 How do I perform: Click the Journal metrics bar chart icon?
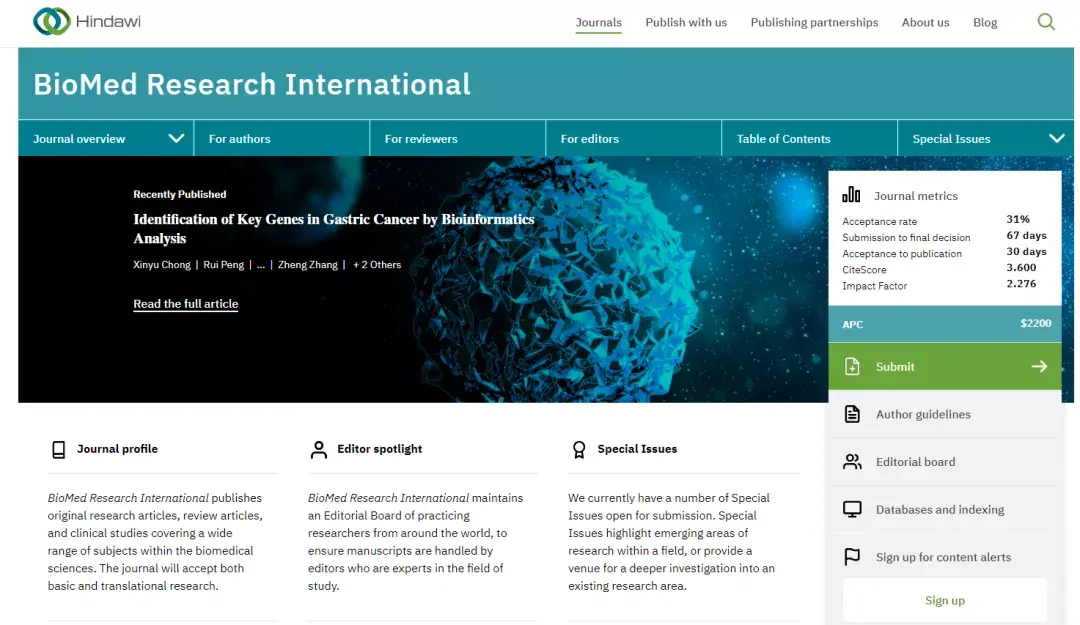click(853, 194)
